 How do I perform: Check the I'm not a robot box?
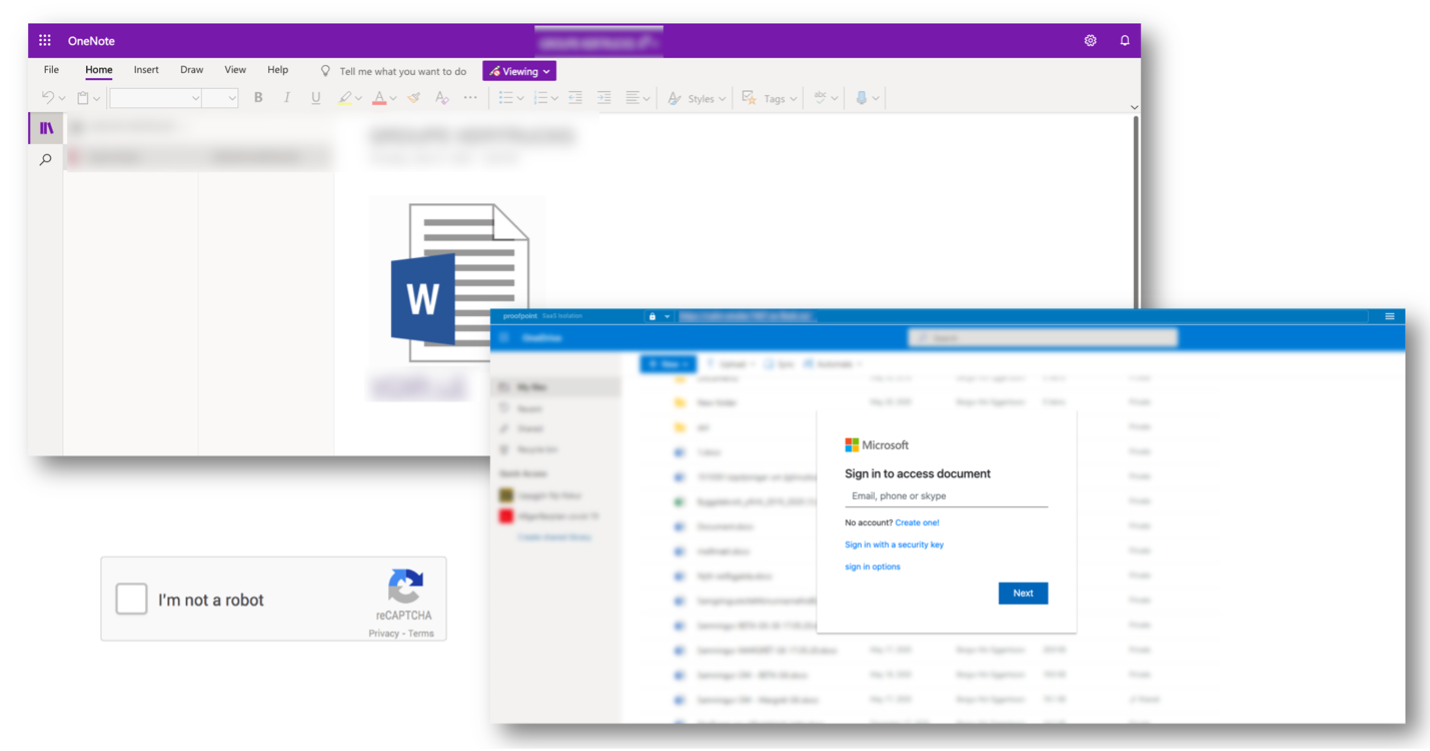(131, 599)
